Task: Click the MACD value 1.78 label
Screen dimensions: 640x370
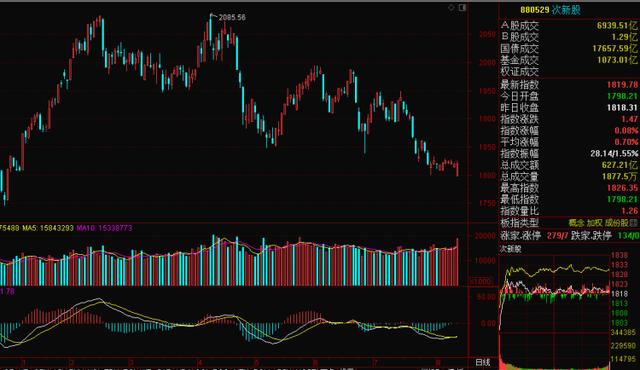Action: tap(7, 291)
